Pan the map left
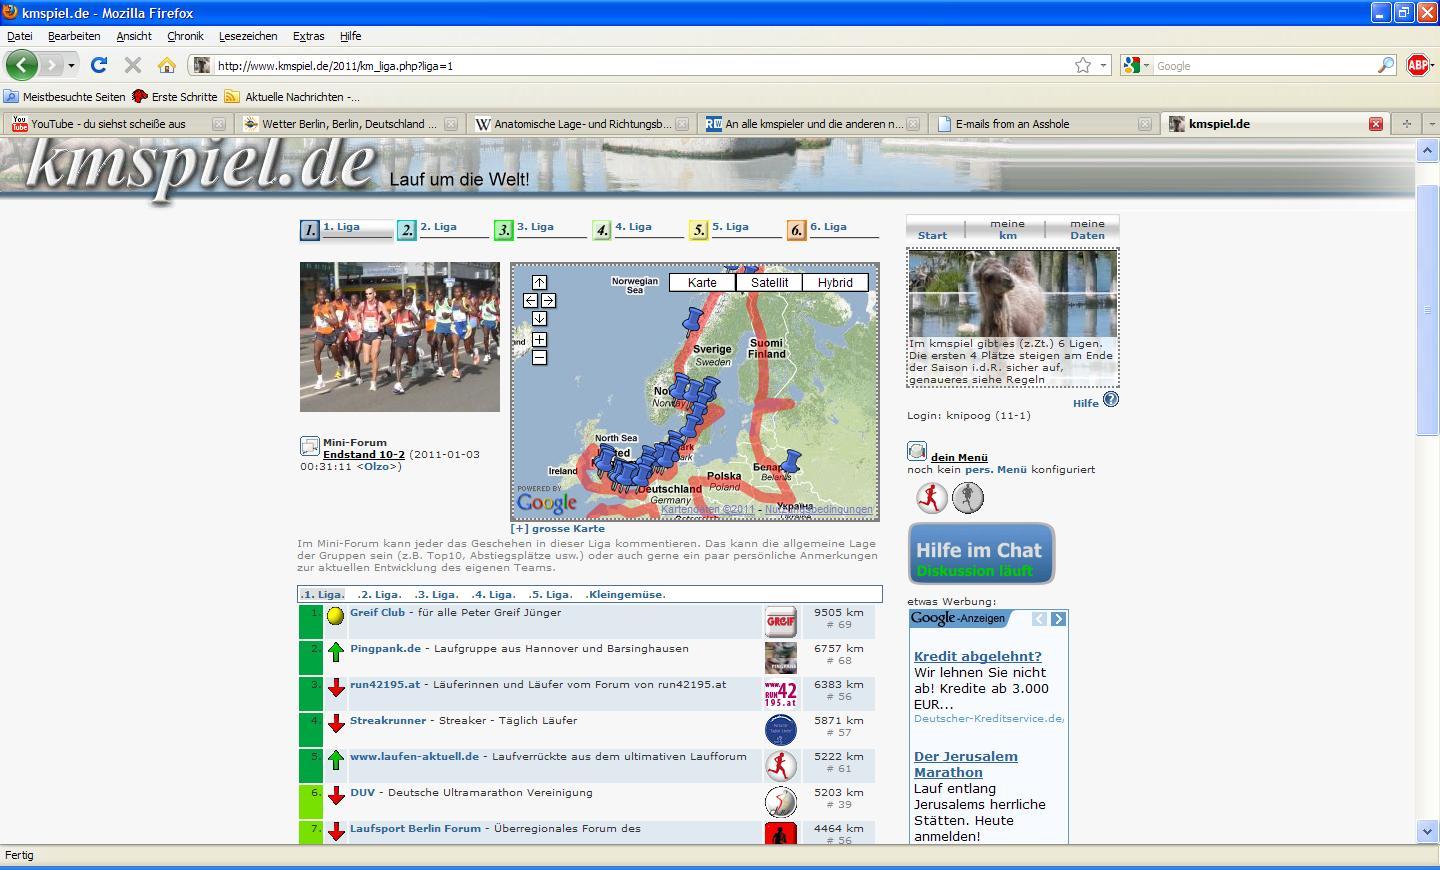The width and height of the screenshot is (1440, 870). 530,300
